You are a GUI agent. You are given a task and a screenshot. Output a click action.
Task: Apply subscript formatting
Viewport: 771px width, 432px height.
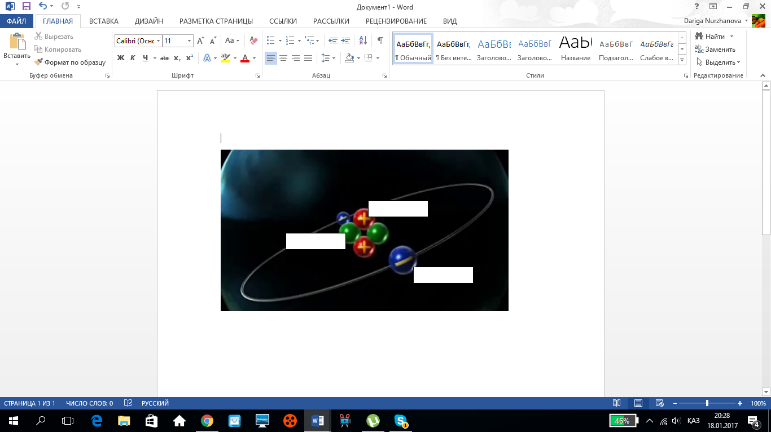(x=177, y=58)
